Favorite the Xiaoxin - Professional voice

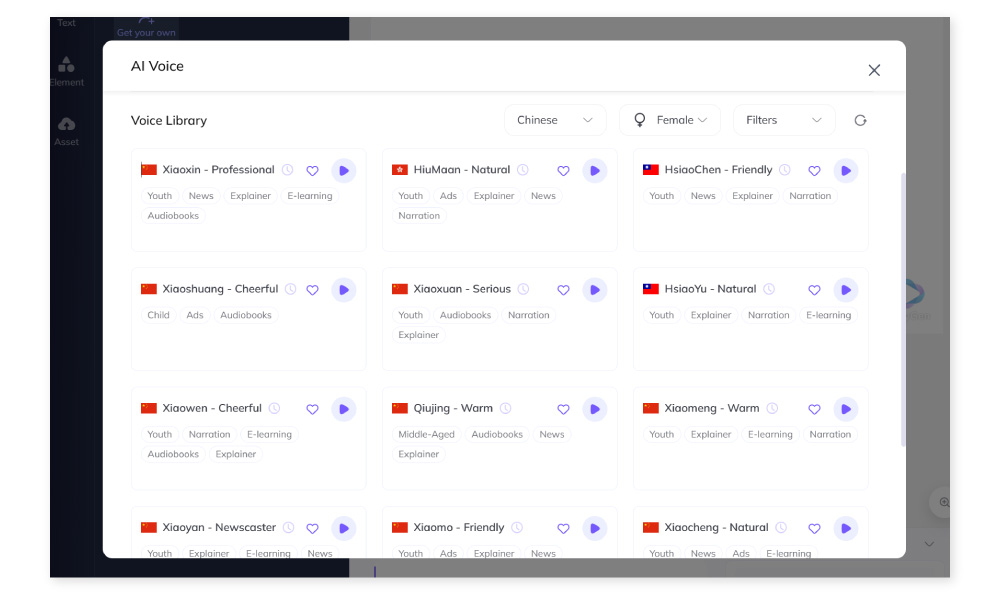312,171
